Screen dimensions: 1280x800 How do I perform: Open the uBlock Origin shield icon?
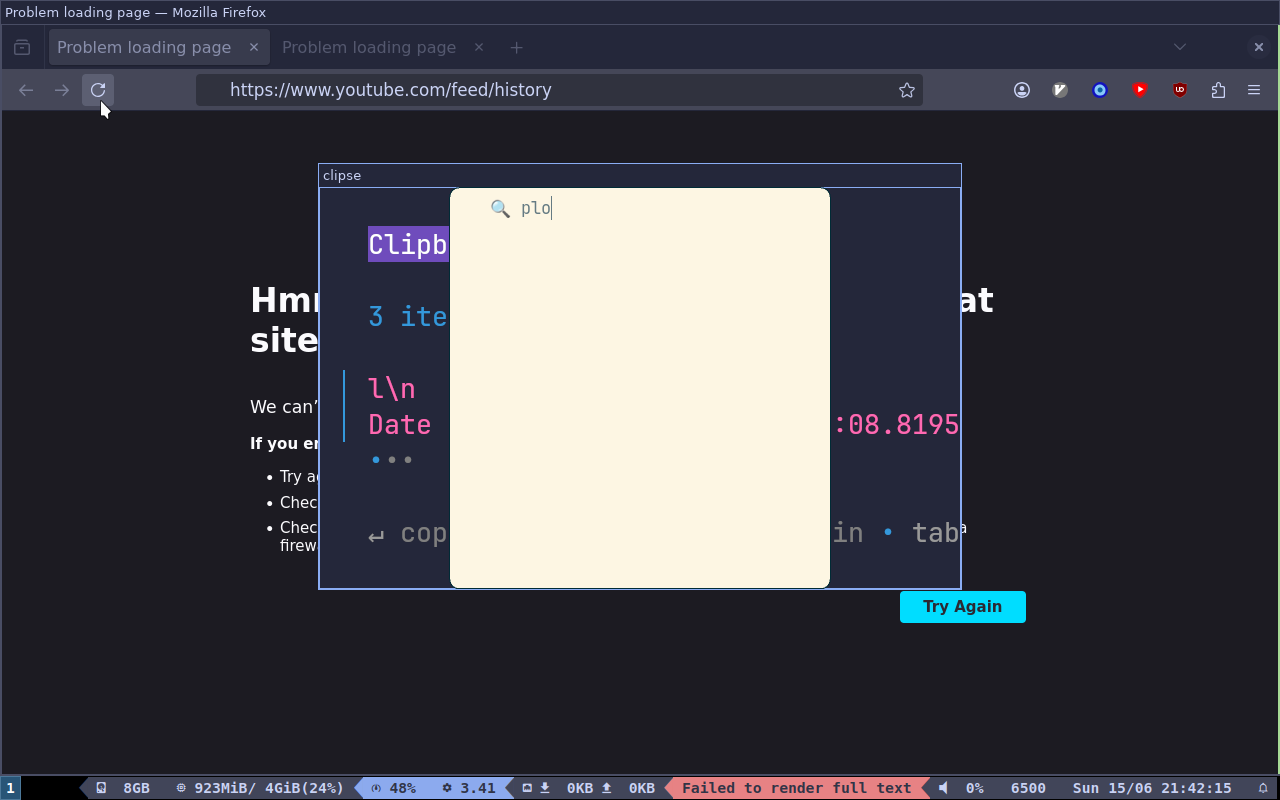pos(1180,90)
